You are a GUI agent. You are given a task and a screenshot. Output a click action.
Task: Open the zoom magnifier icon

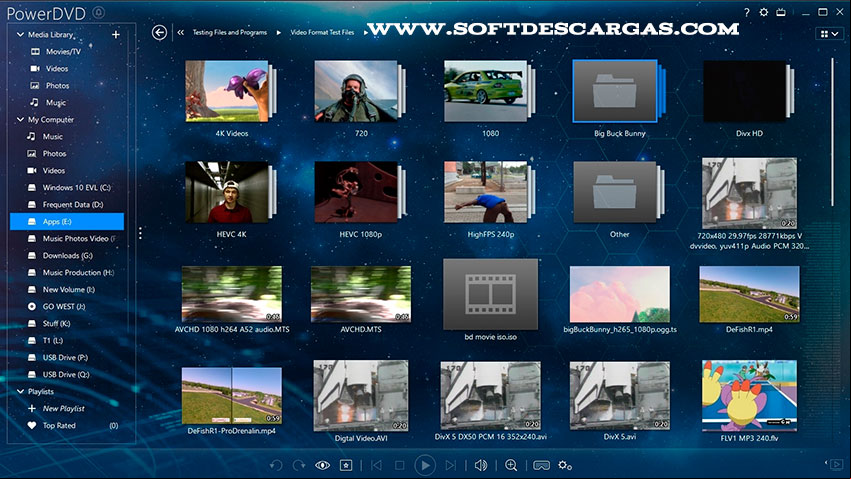click(x=511, y=465)
